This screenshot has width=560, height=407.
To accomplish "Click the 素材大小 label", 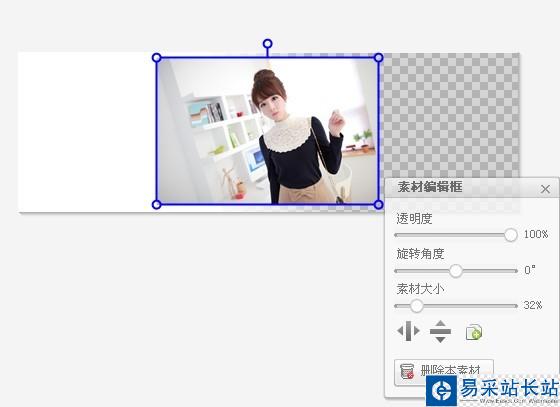I will coord(420,289).
